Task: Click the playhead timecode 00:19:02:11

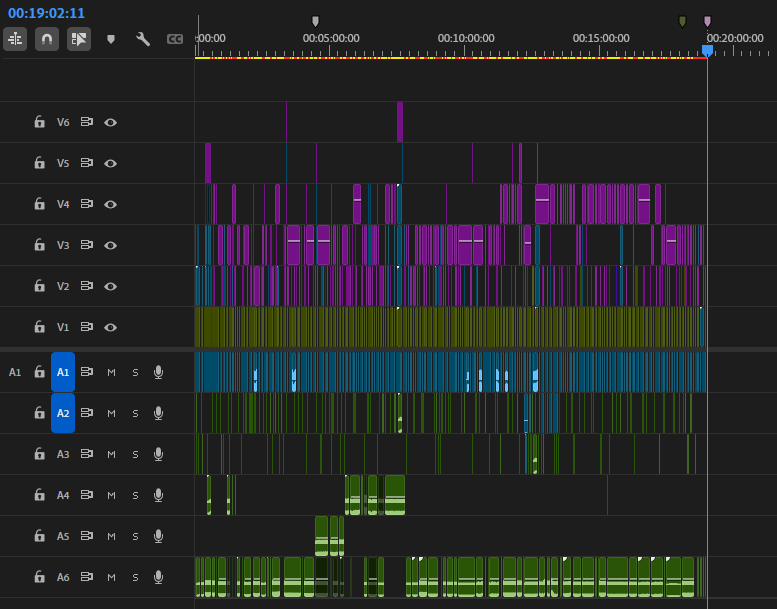Action: point(46,13)
